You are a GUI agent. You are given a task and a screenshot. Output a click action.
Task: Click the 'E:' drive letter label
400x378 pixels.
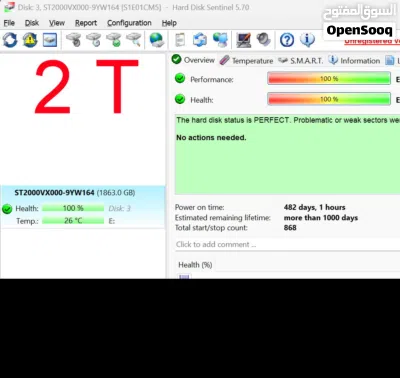point(112,221)
